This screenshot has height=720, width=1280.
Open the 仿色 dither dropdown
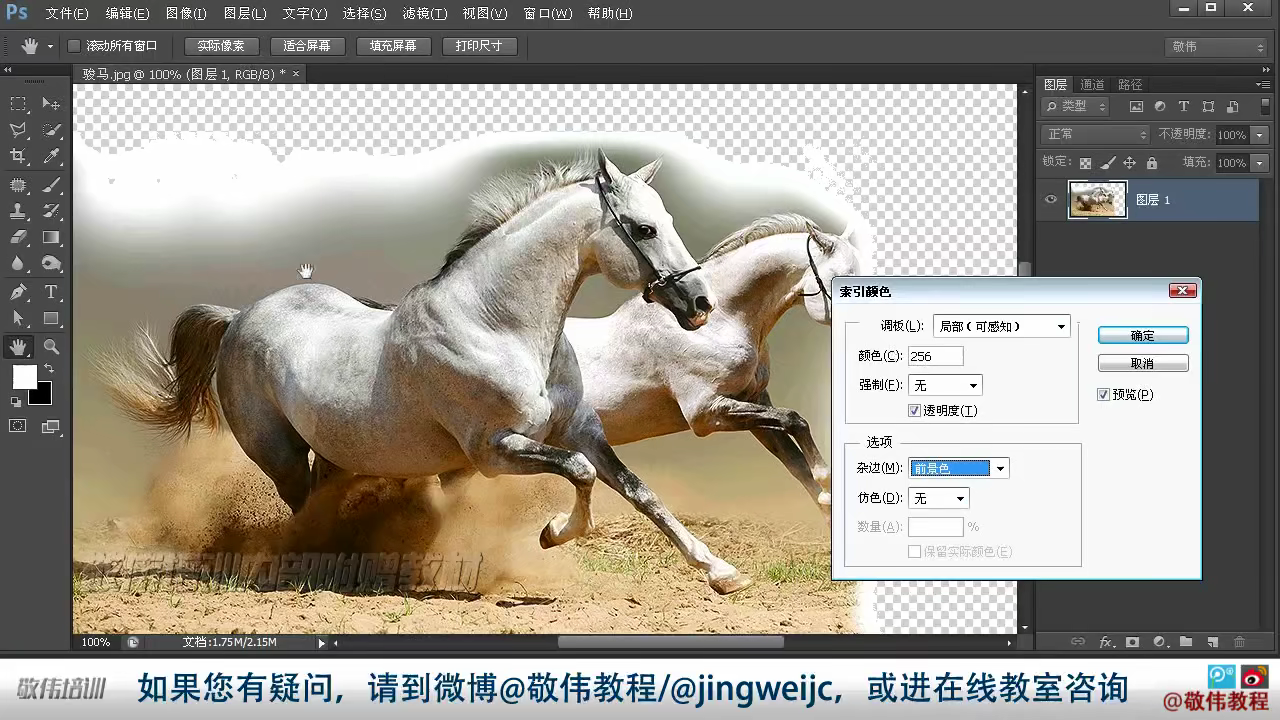click(x=939, y=498)
